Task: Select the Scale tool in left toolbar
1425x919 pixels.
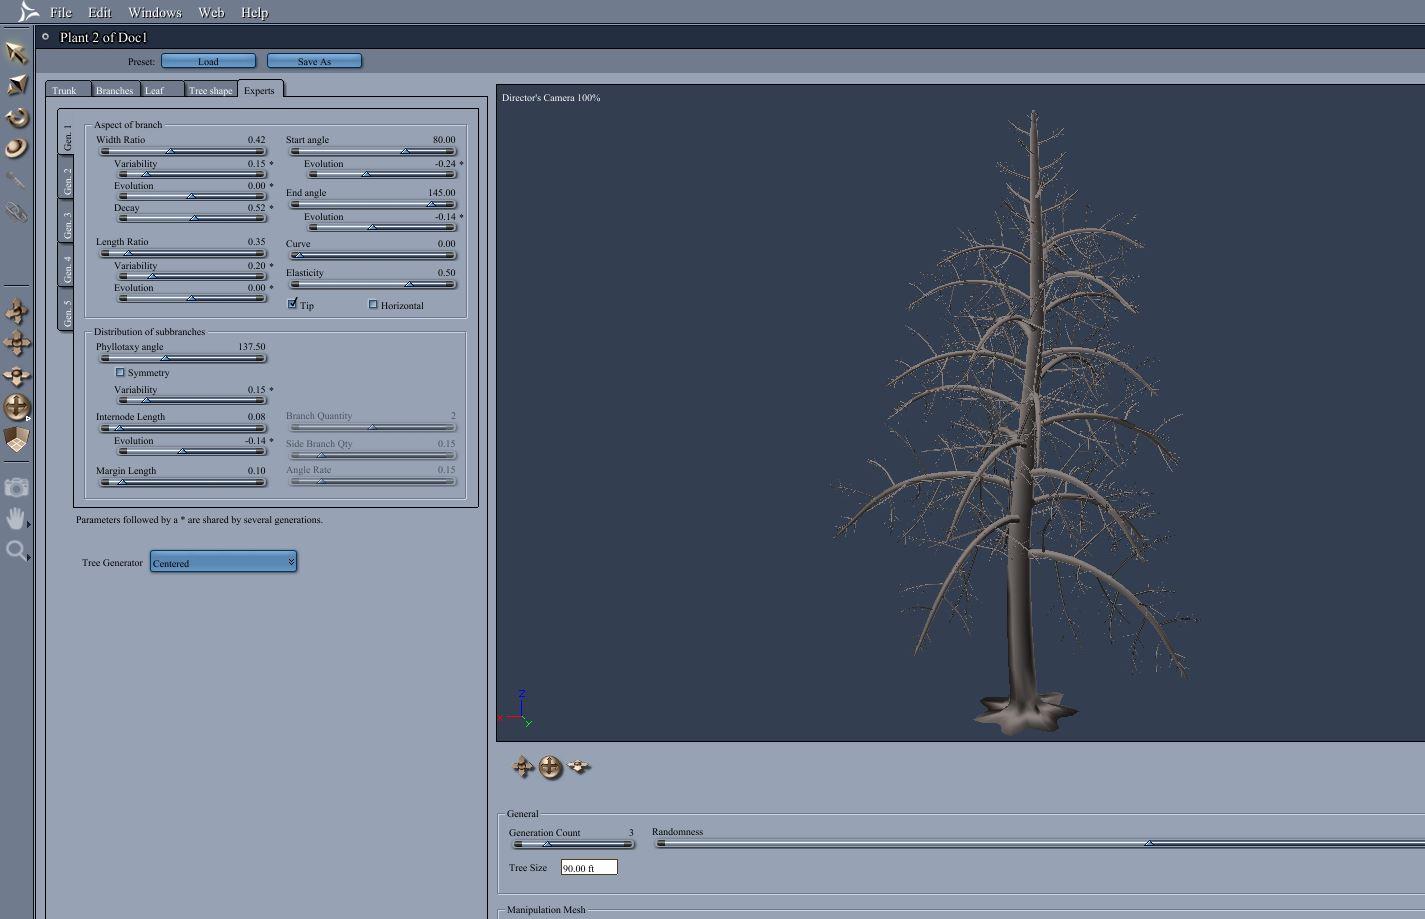Action: coord(16,85)
